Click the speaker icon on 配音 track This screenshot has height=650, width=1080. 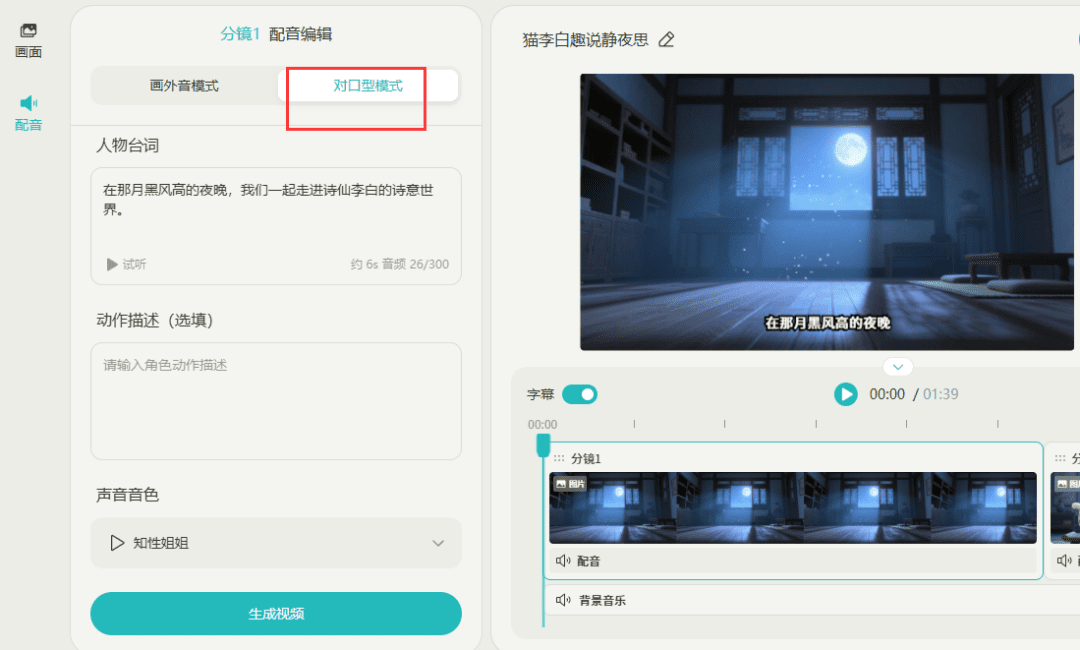point(563,561)
